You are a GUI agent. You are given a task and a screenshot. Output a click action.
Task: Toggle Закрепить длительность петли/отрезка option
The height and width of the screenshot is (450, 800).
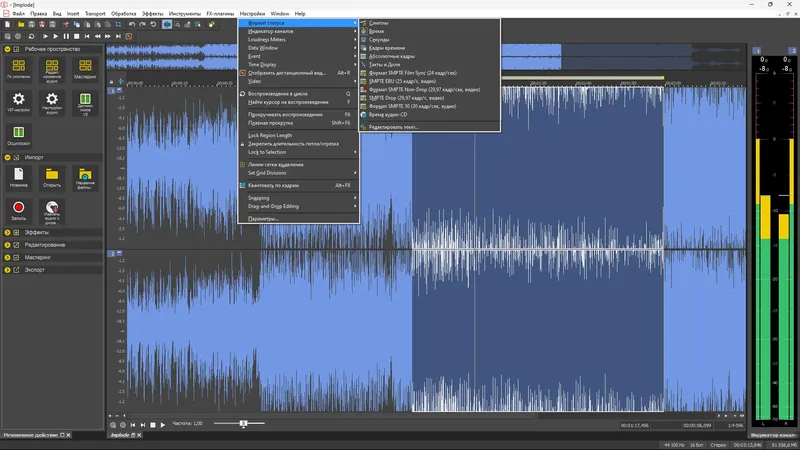(293, 143)
